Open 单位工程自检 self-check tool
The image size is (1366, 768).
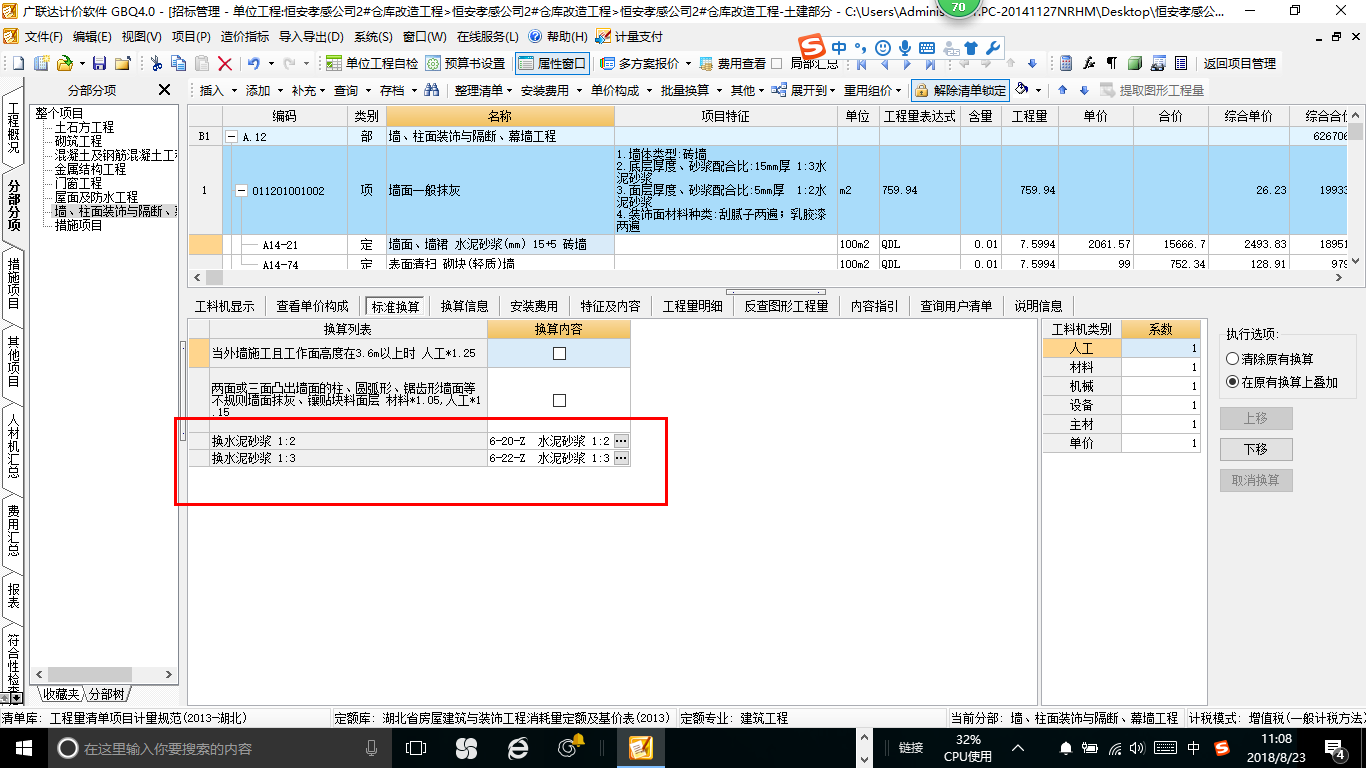click(x=372, y=63)
